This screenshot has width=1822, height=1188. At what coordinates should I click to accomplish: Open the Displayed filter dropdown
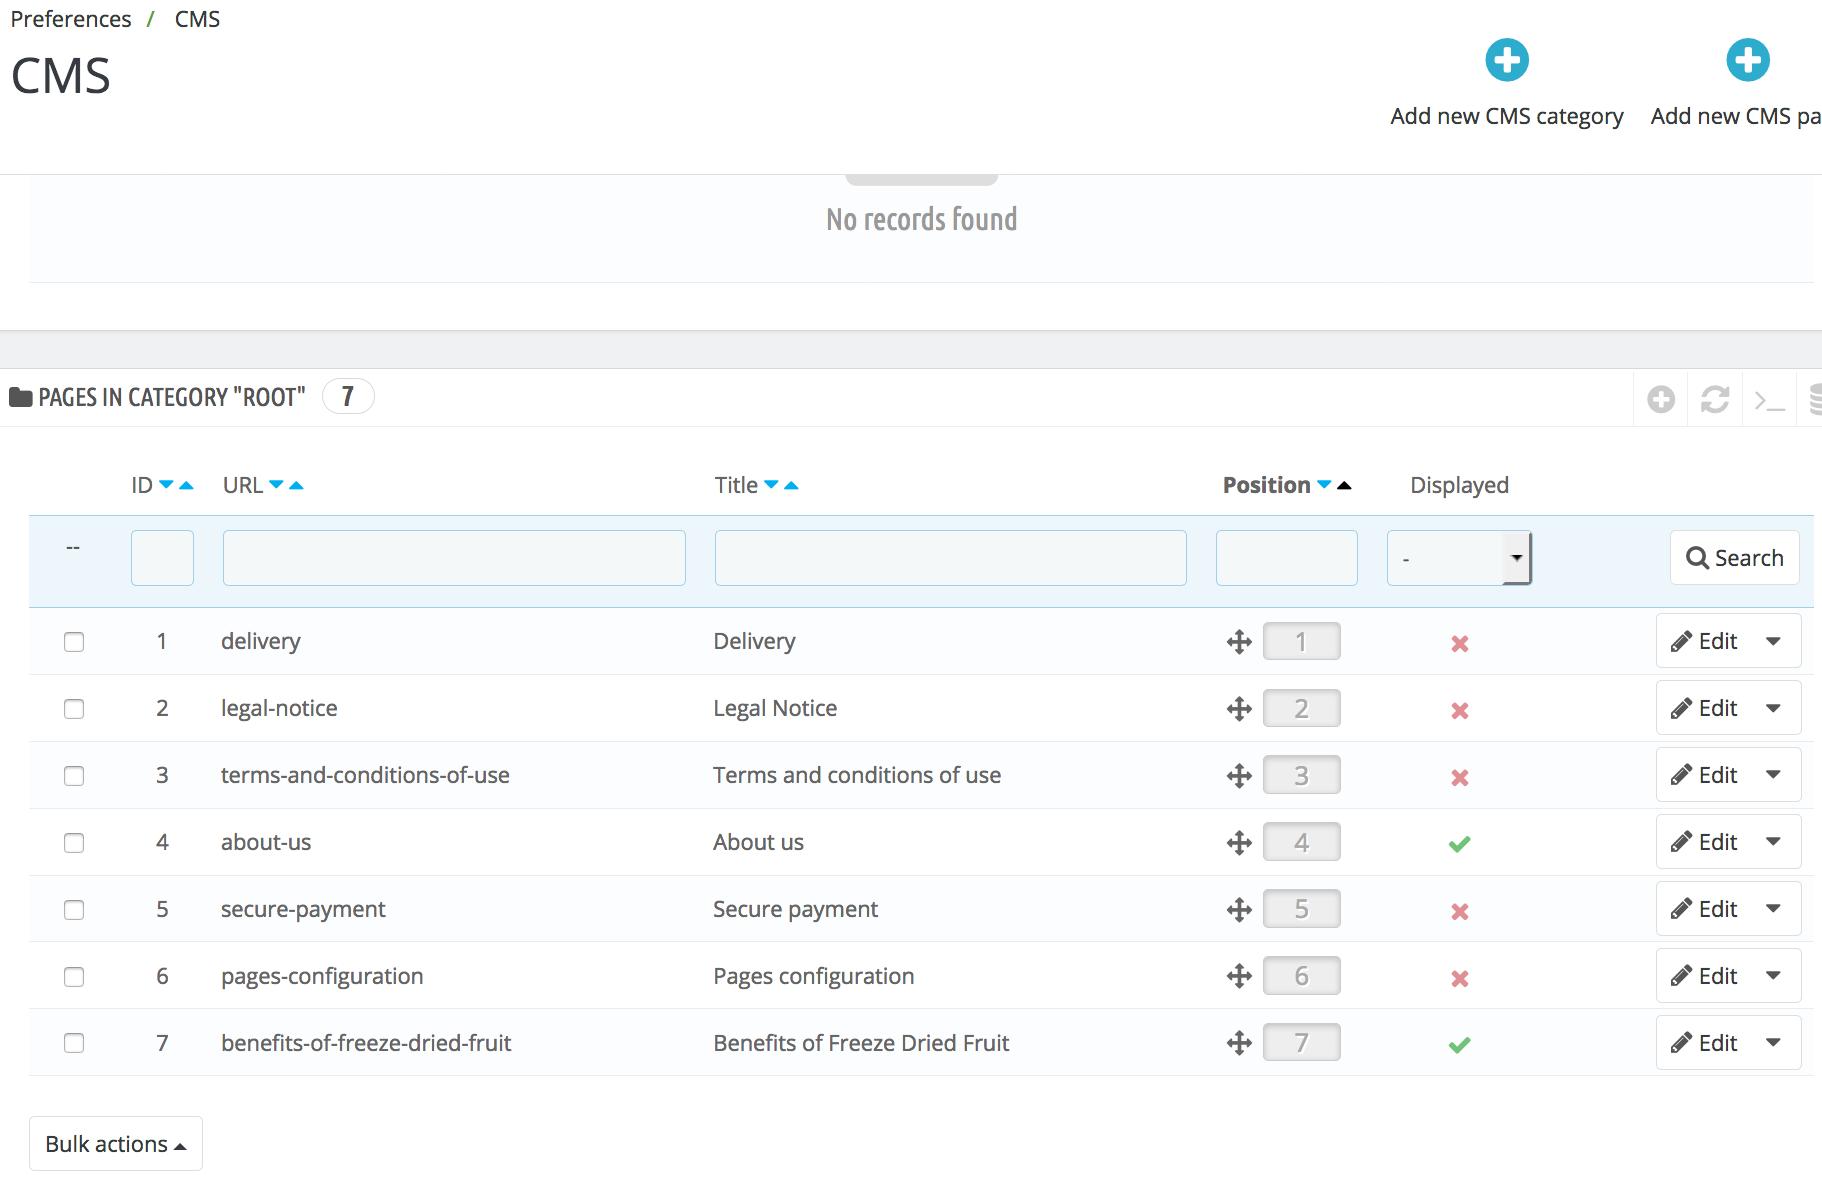pos(1458,558)
